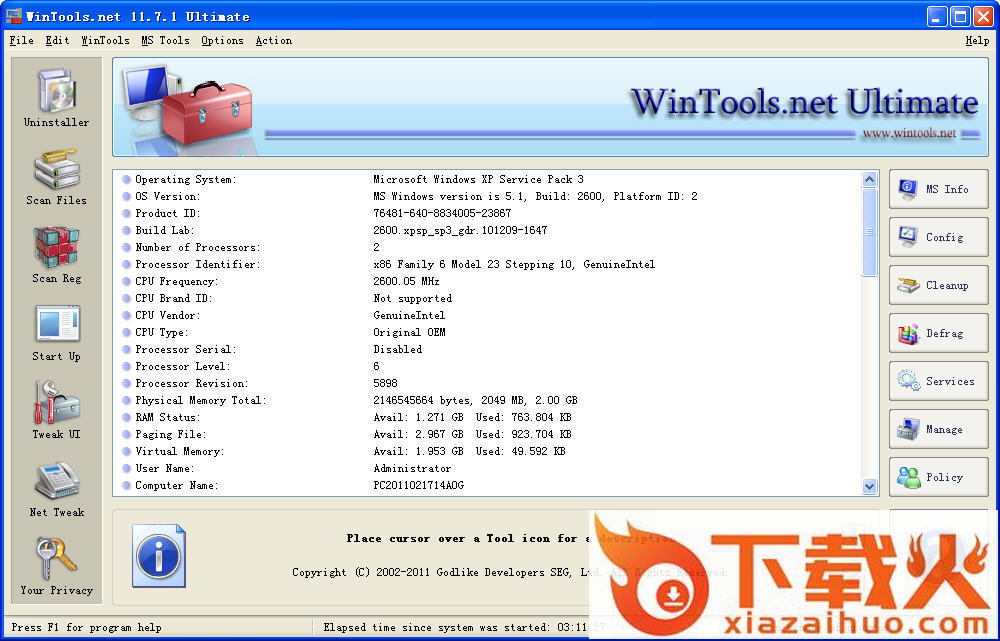Screen dimensions: 1000x641
Task: Open the Your Privacy tool
Action: tap(57, 567)
